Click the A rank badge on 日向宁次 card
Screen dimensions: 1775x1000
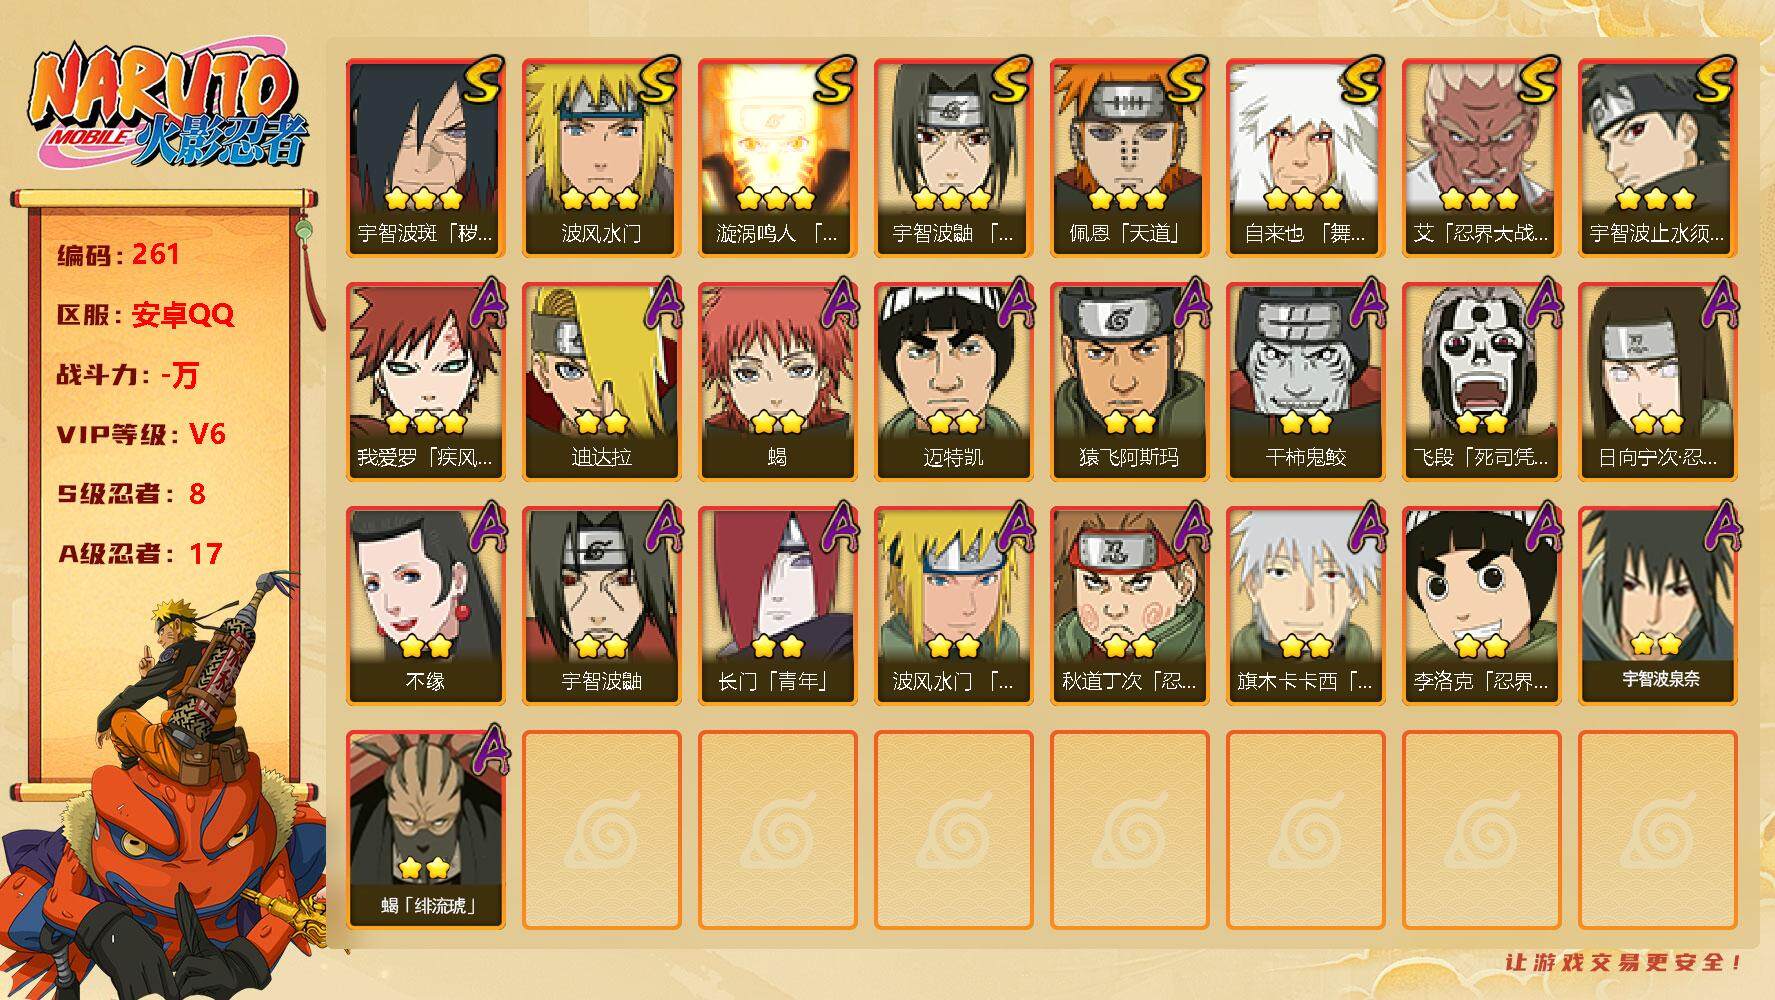tap(1719, 303)
